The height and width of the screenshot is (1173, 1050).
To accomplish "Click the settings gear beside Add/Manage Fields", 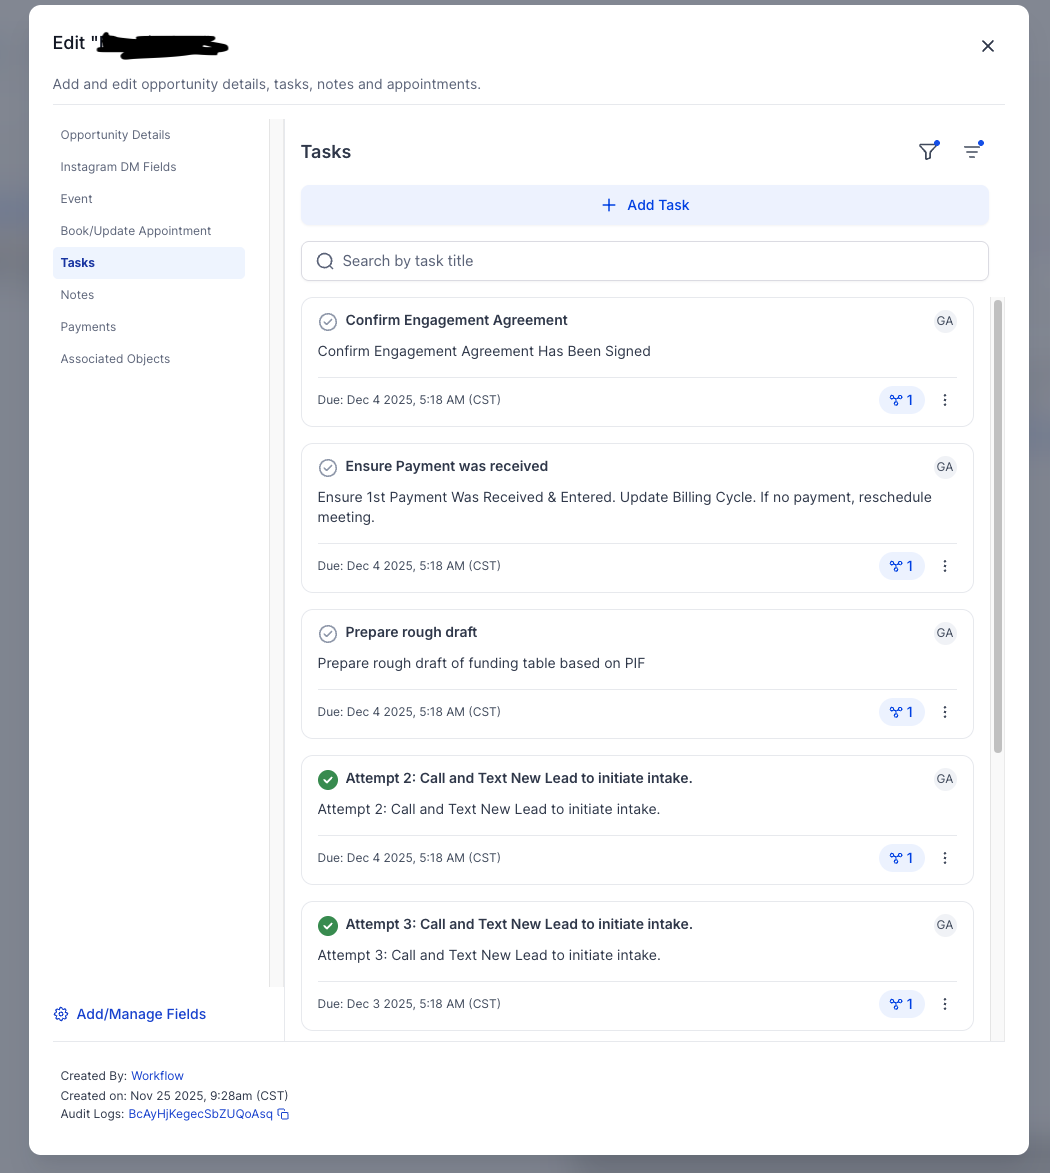I will click(x=60, y=1013).
